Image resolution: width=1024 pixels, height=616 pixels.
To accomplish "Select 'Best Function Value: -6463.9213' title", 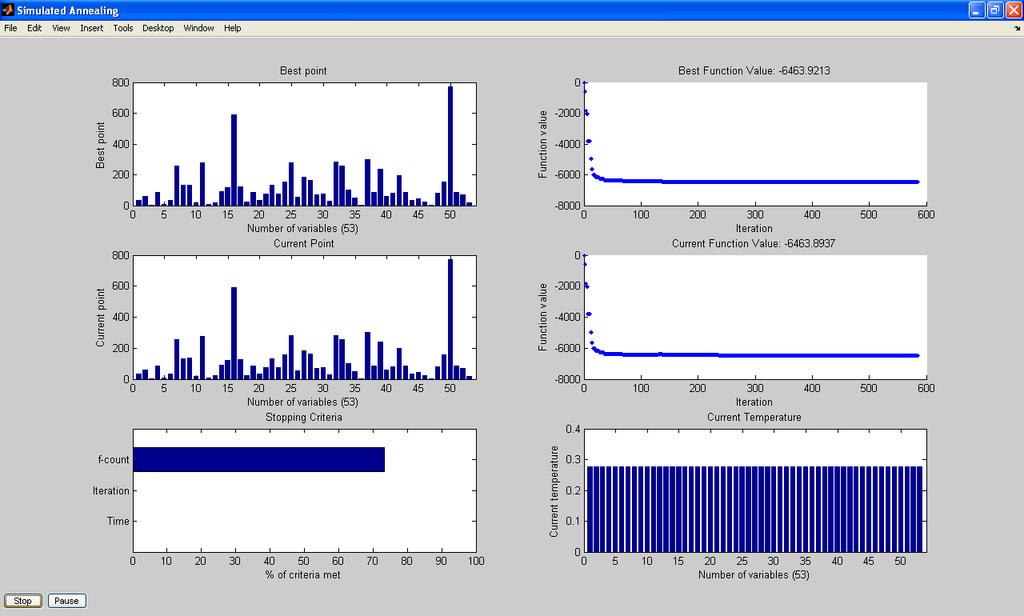I will click(754, 71).
